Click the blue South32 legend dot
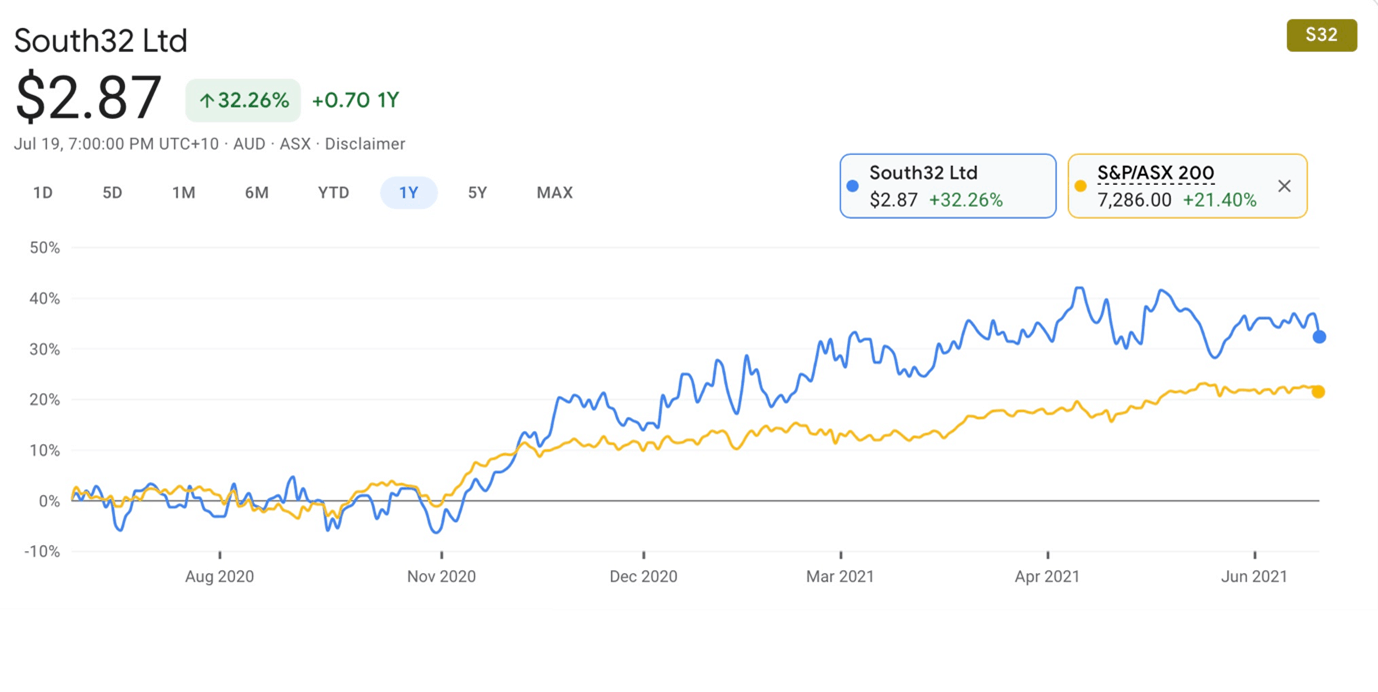This screenshot has height=692, width=1378. click(x=853, y=186)
